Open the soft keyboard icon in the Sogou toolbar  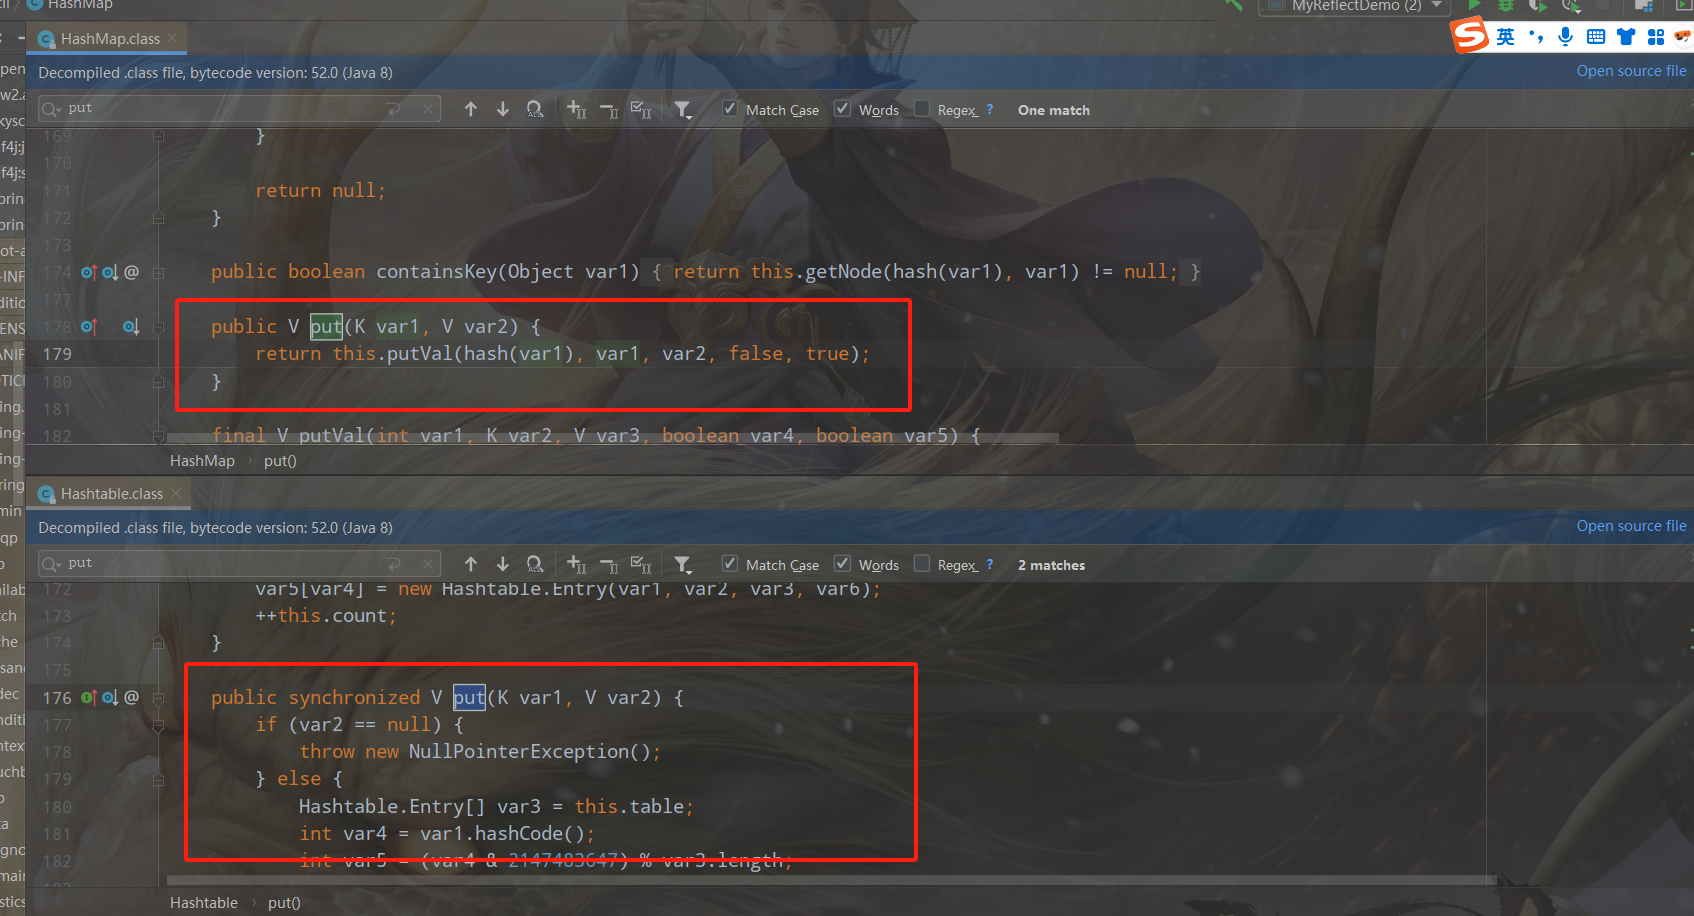[1596, 37]
